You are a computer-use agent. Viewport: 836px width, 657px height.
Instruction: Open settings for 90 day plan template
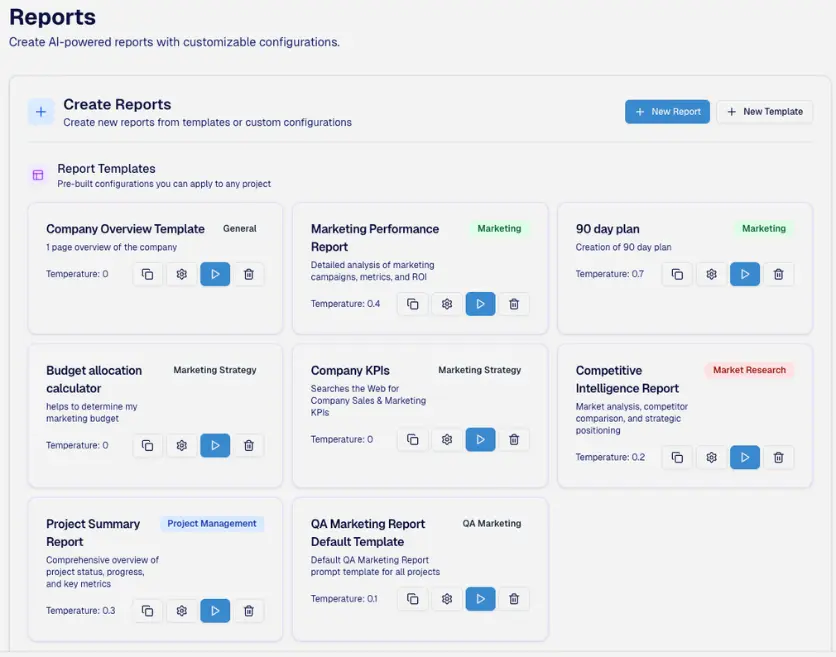[711, 274]
